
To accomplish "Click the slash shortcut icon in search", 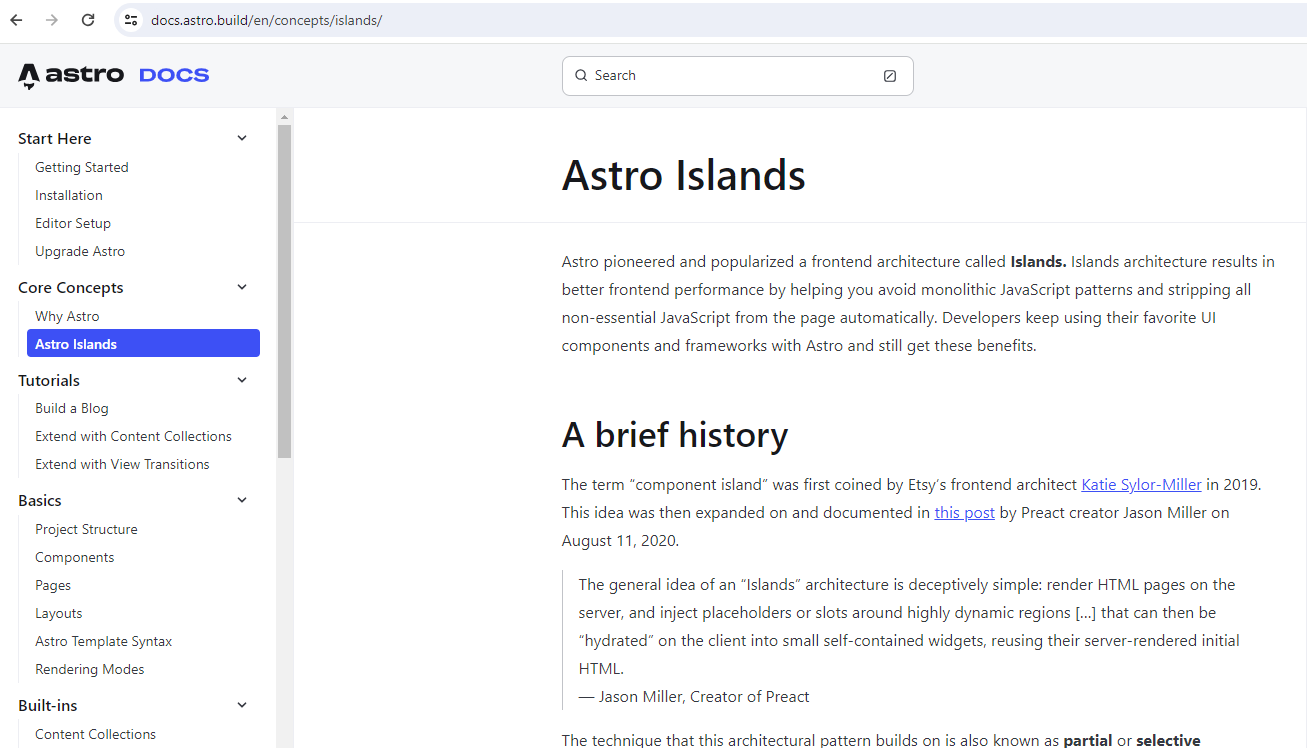I will [890, 76].
